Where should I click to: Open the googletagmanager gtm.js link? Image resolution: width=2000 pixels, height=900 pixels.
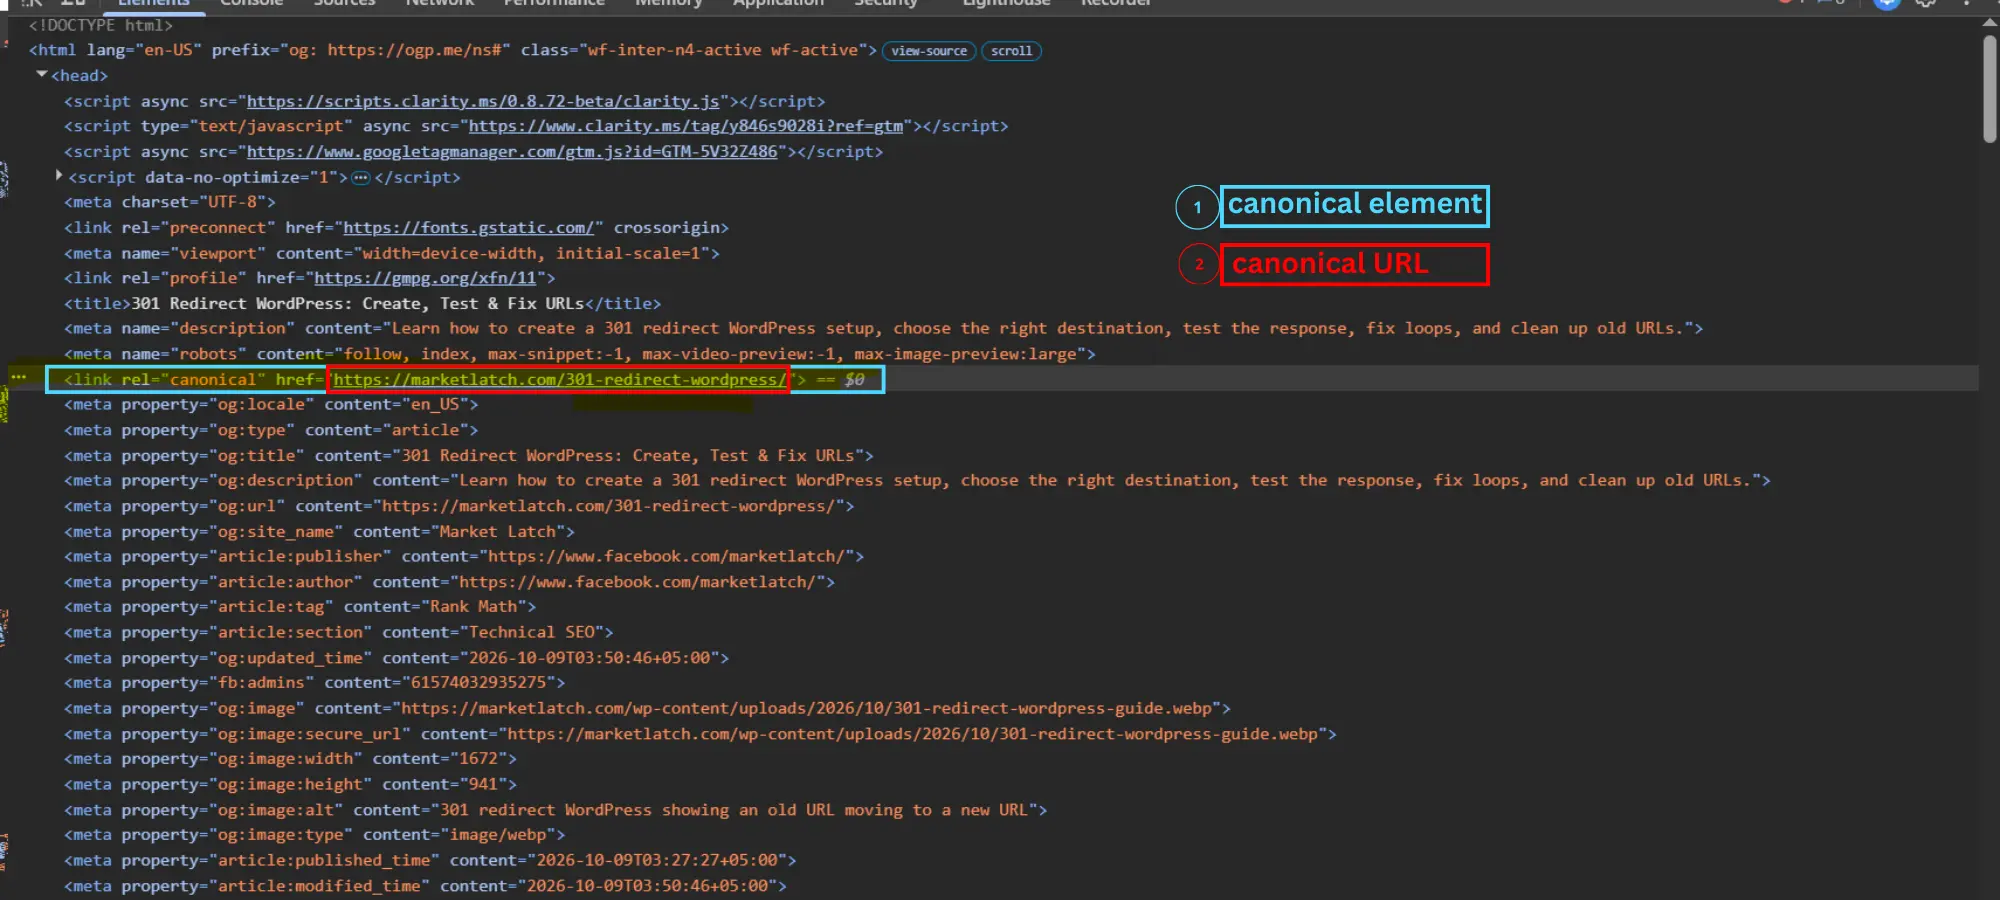[512, 152]
